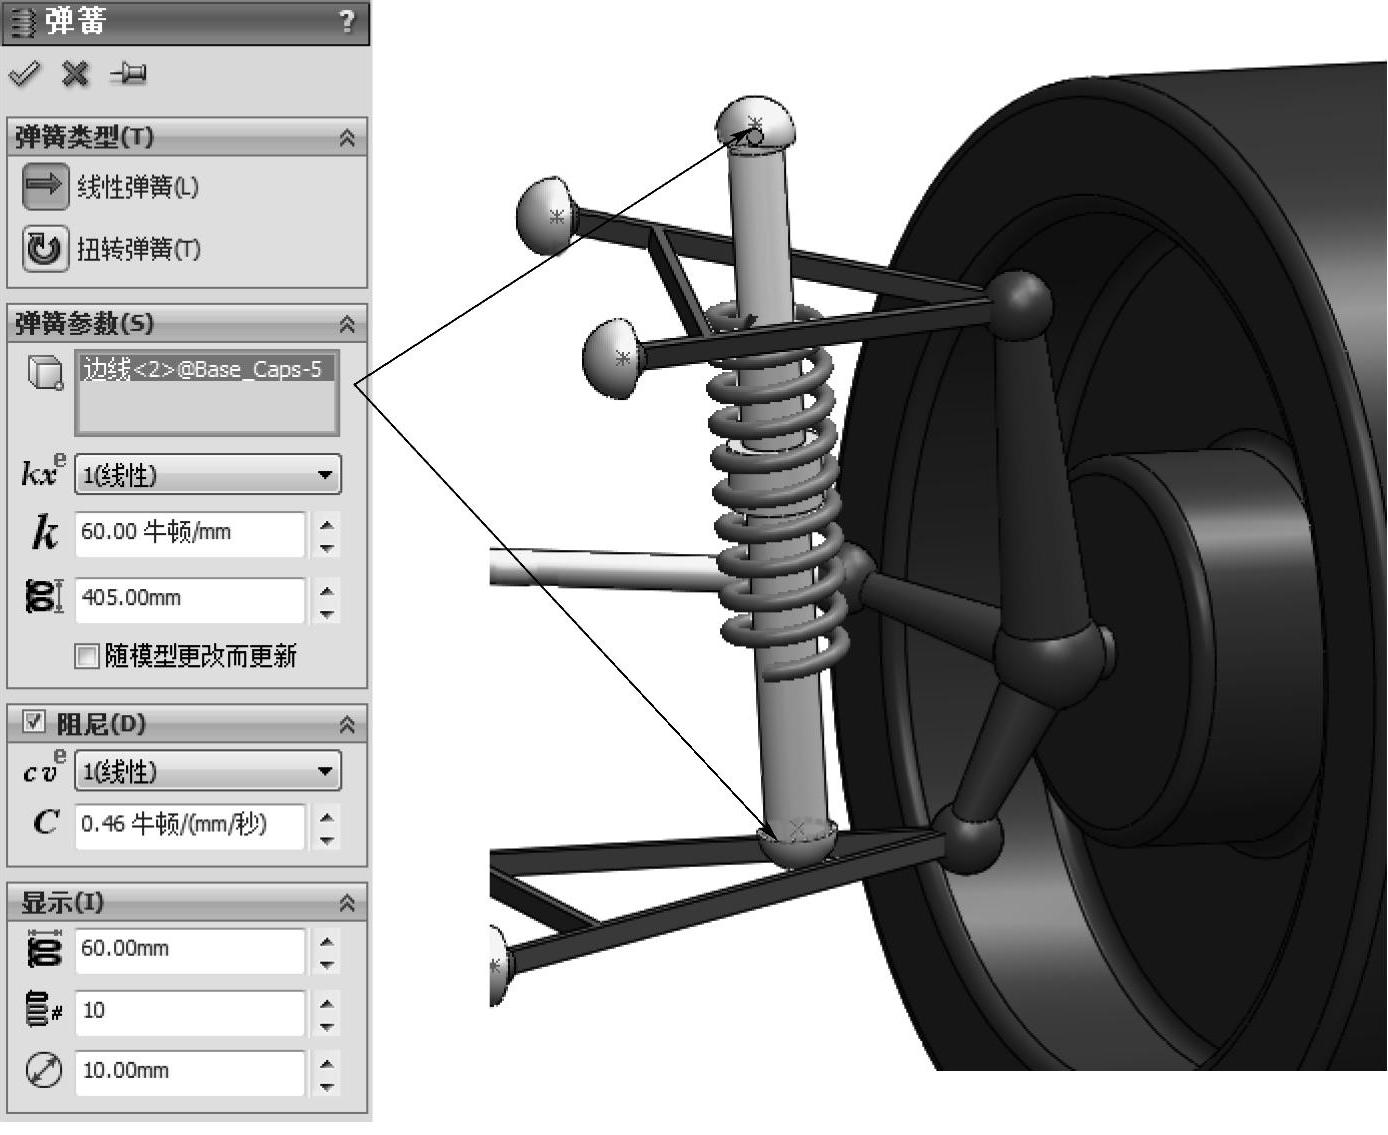Increase the damping constant value with the up arrow
This screenshot has height=1135, width=1388.
[x=327, y=816]
